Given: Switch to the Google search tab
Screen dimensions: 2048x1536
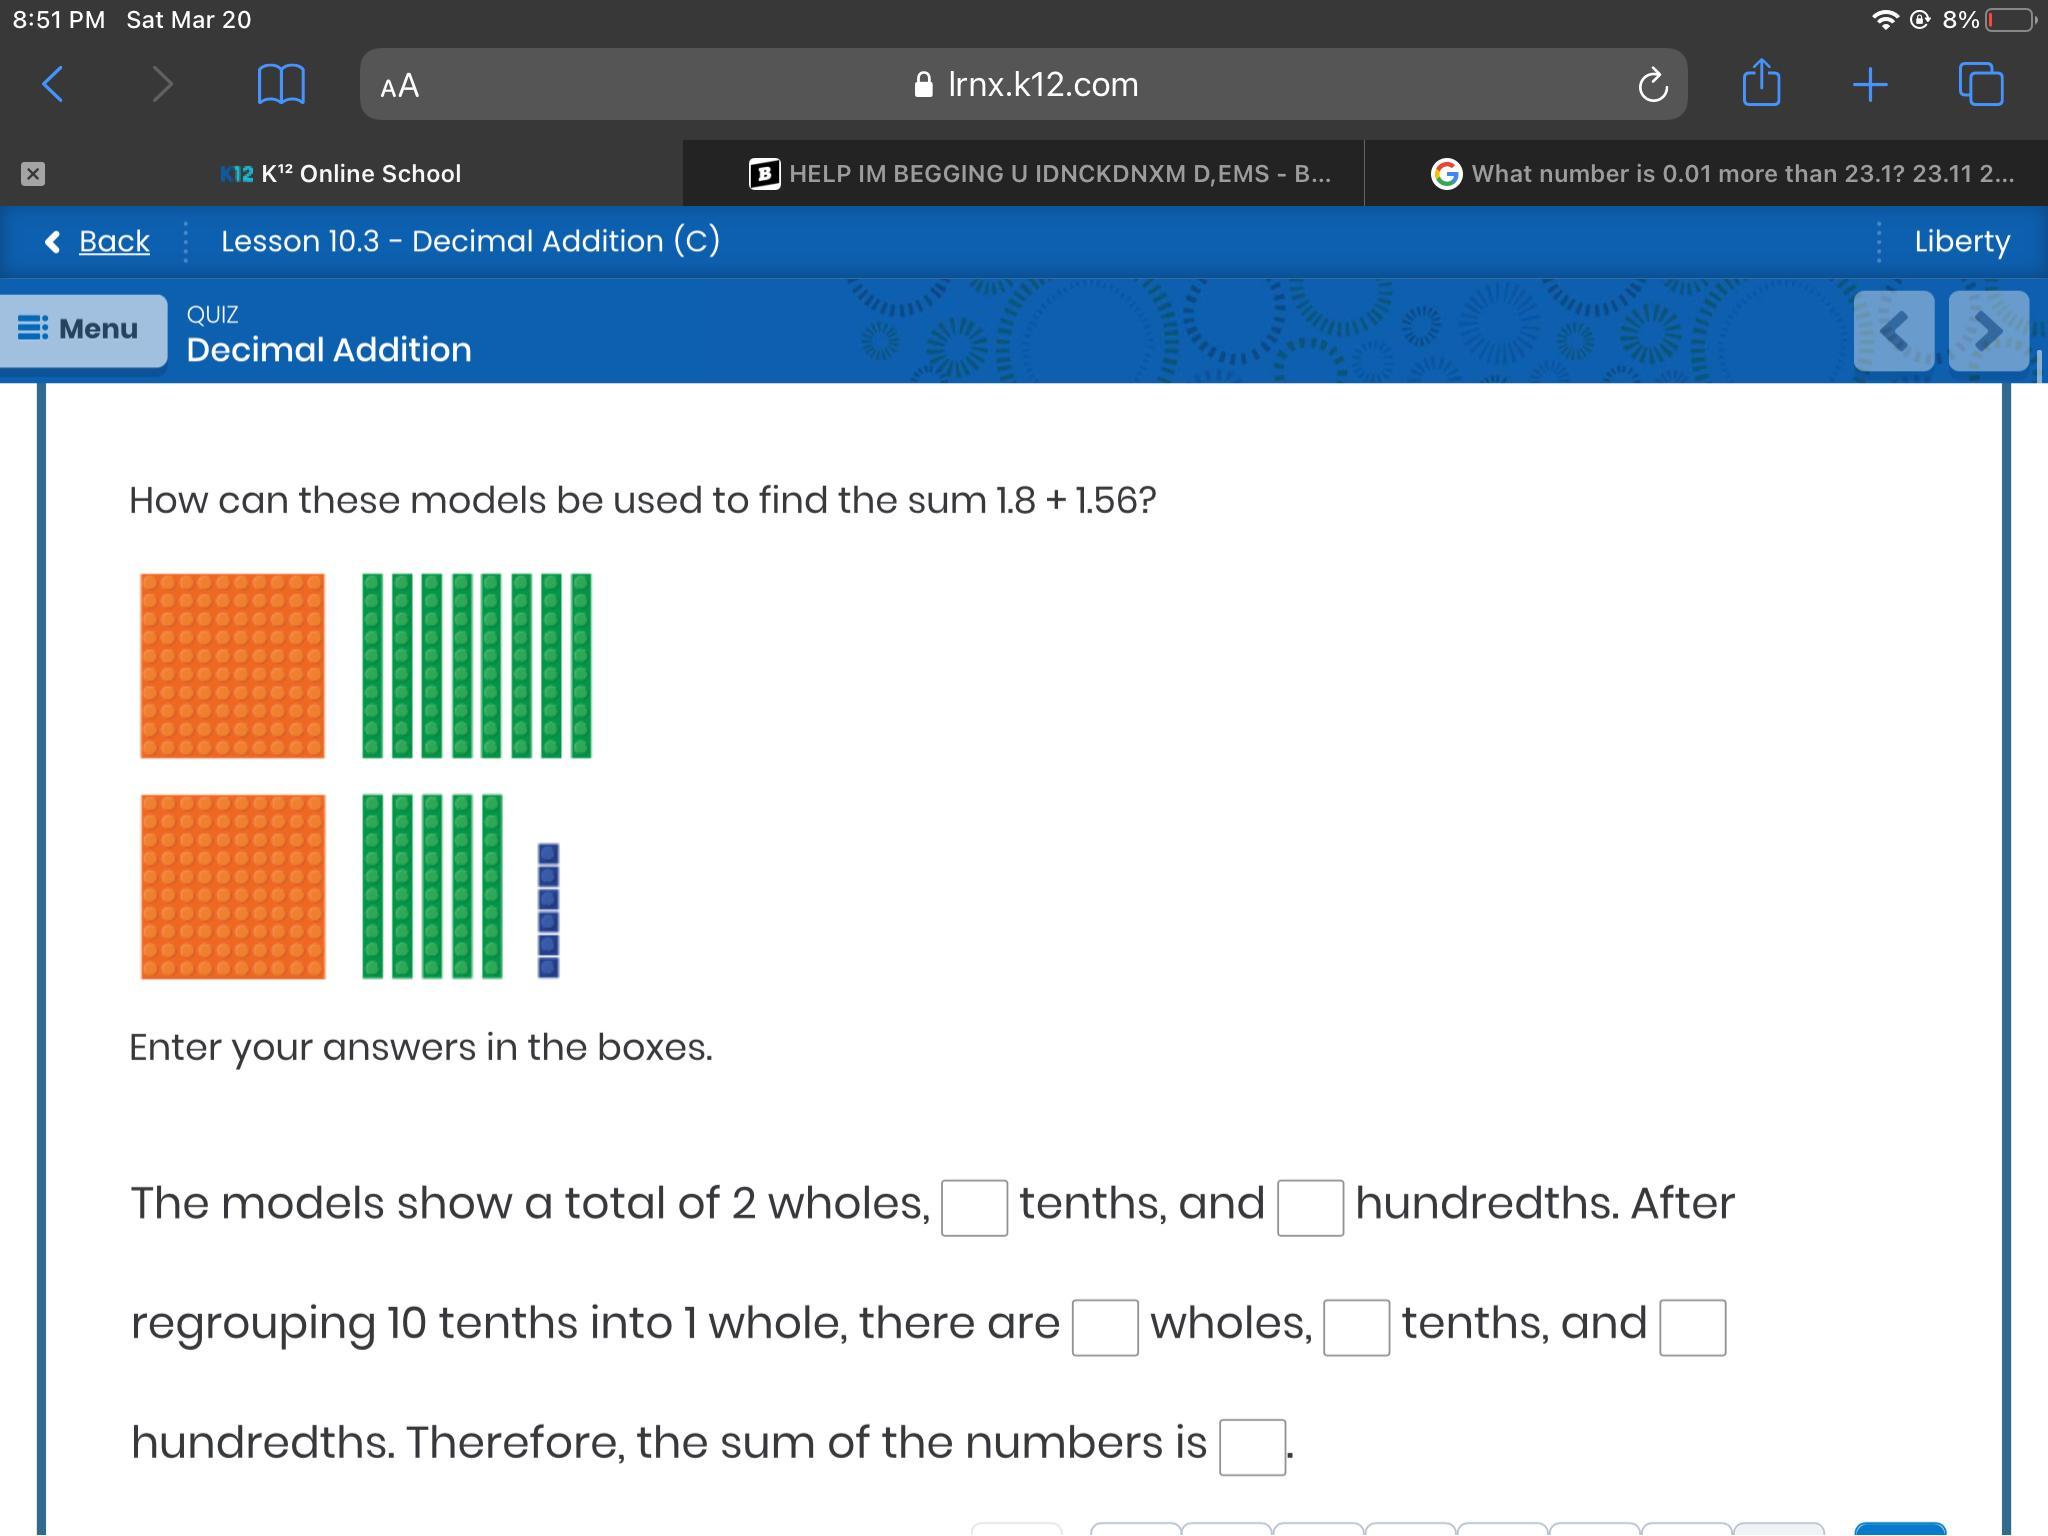Looking at the screenshot, I should (x=1722, y=174).
